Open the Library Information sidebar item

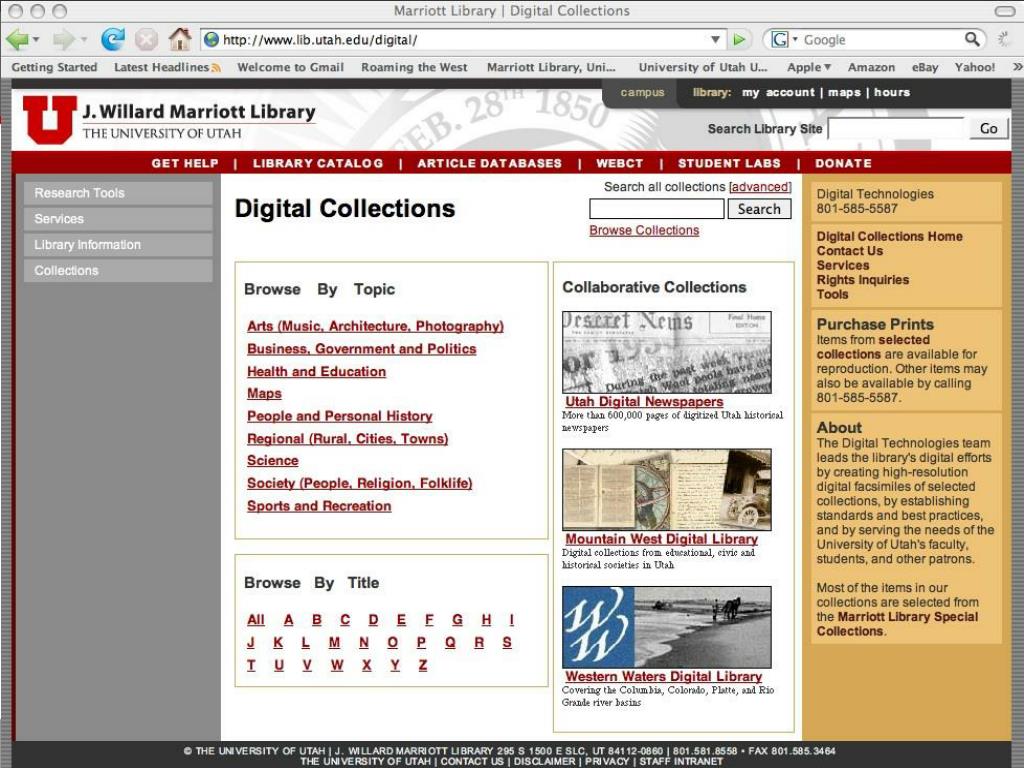pos(118,245)
